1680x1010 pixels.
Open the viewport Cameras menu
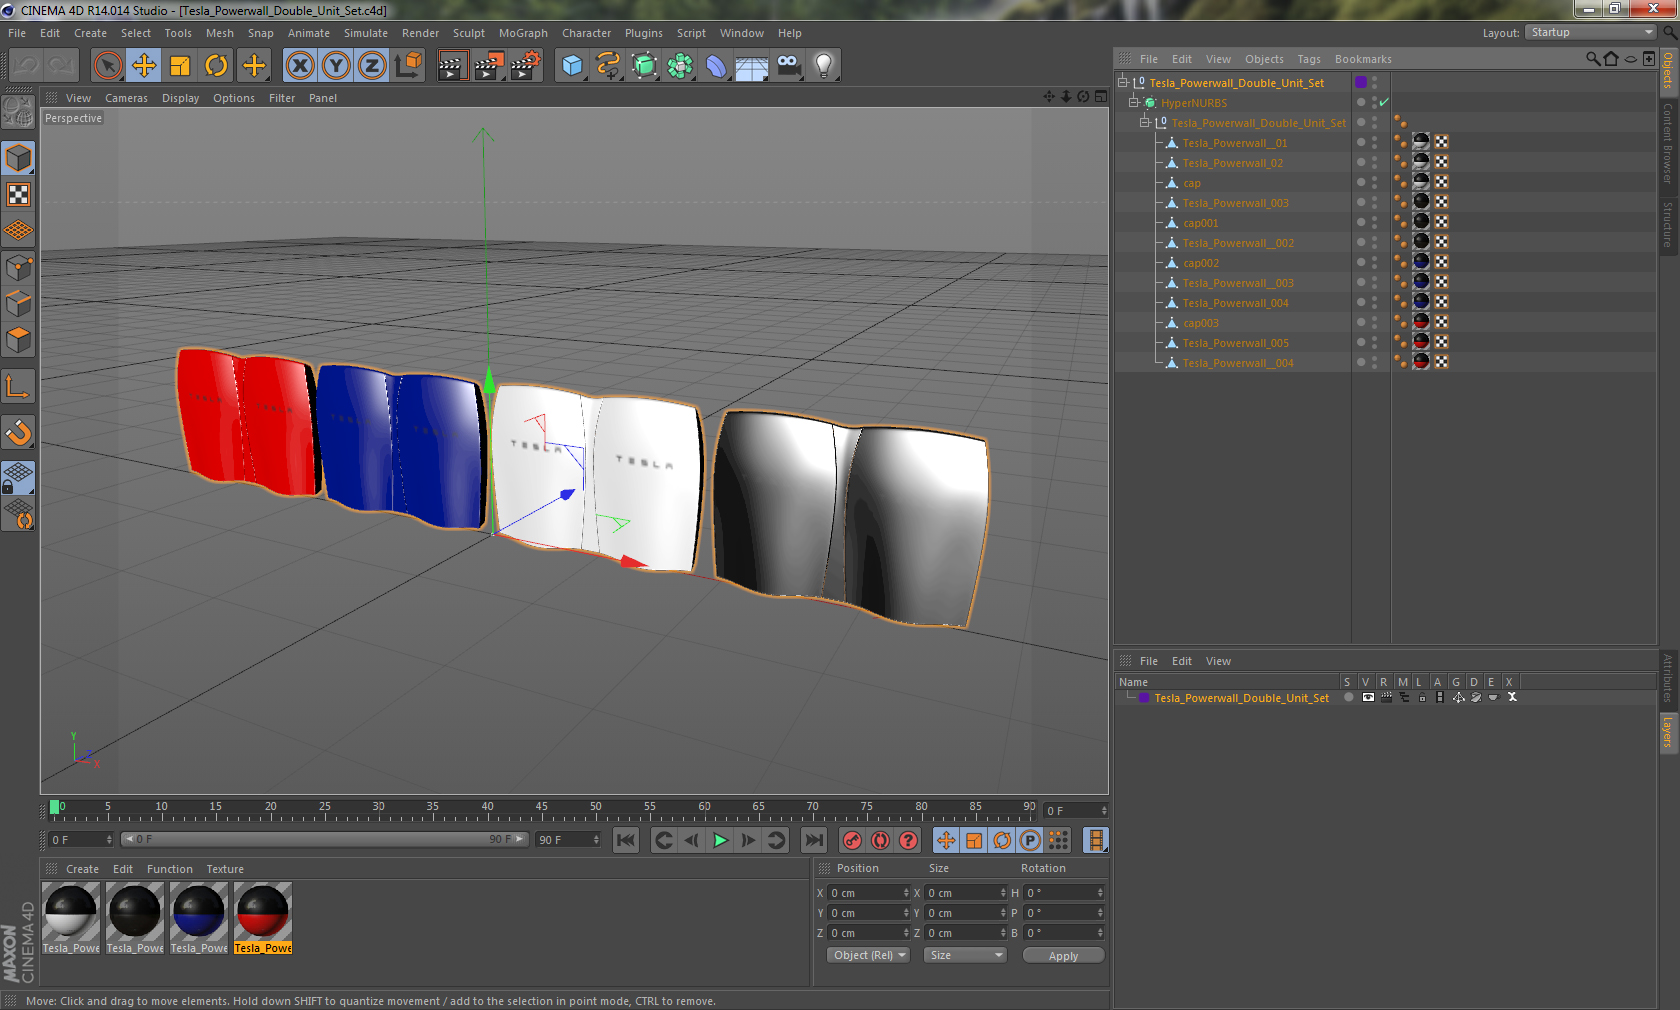pos(126,98)
